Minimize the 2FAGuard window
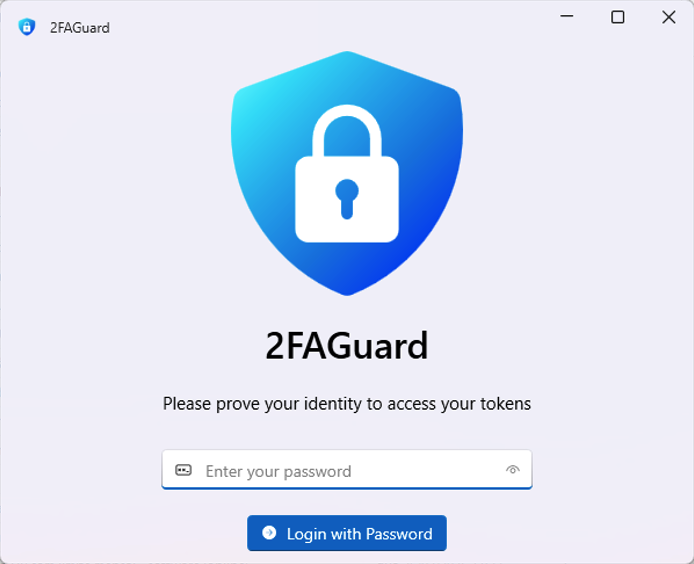694x564 pixels. pos(567,16)
